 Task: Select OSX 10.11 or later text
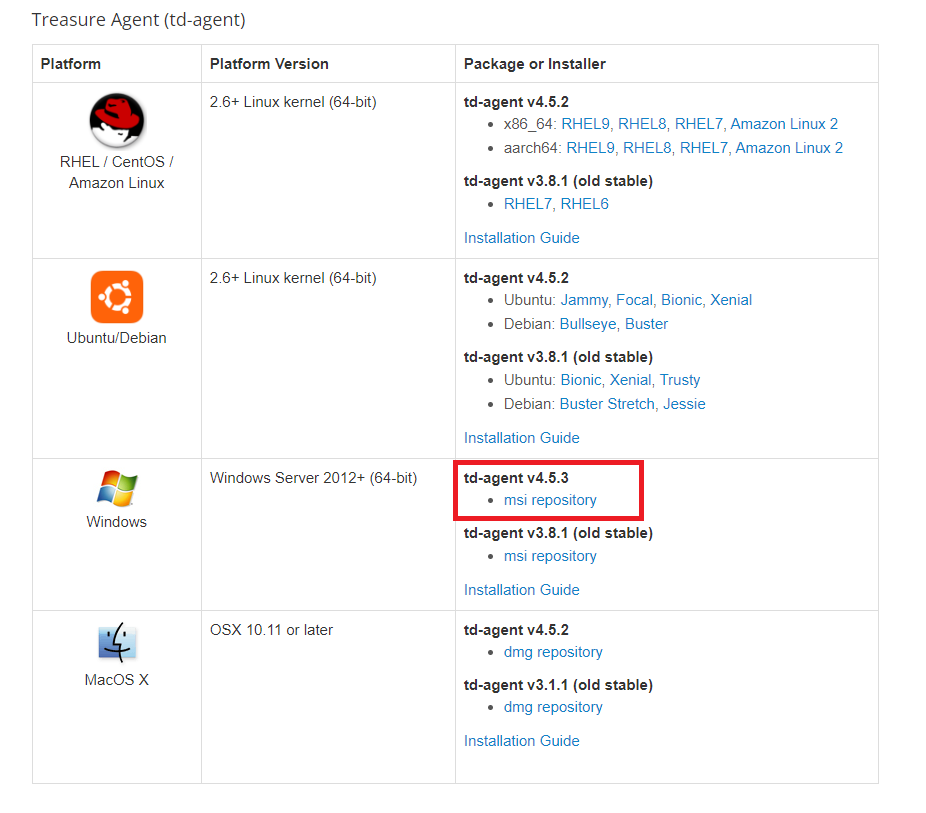pyautogui.click(x=271, y=630)
